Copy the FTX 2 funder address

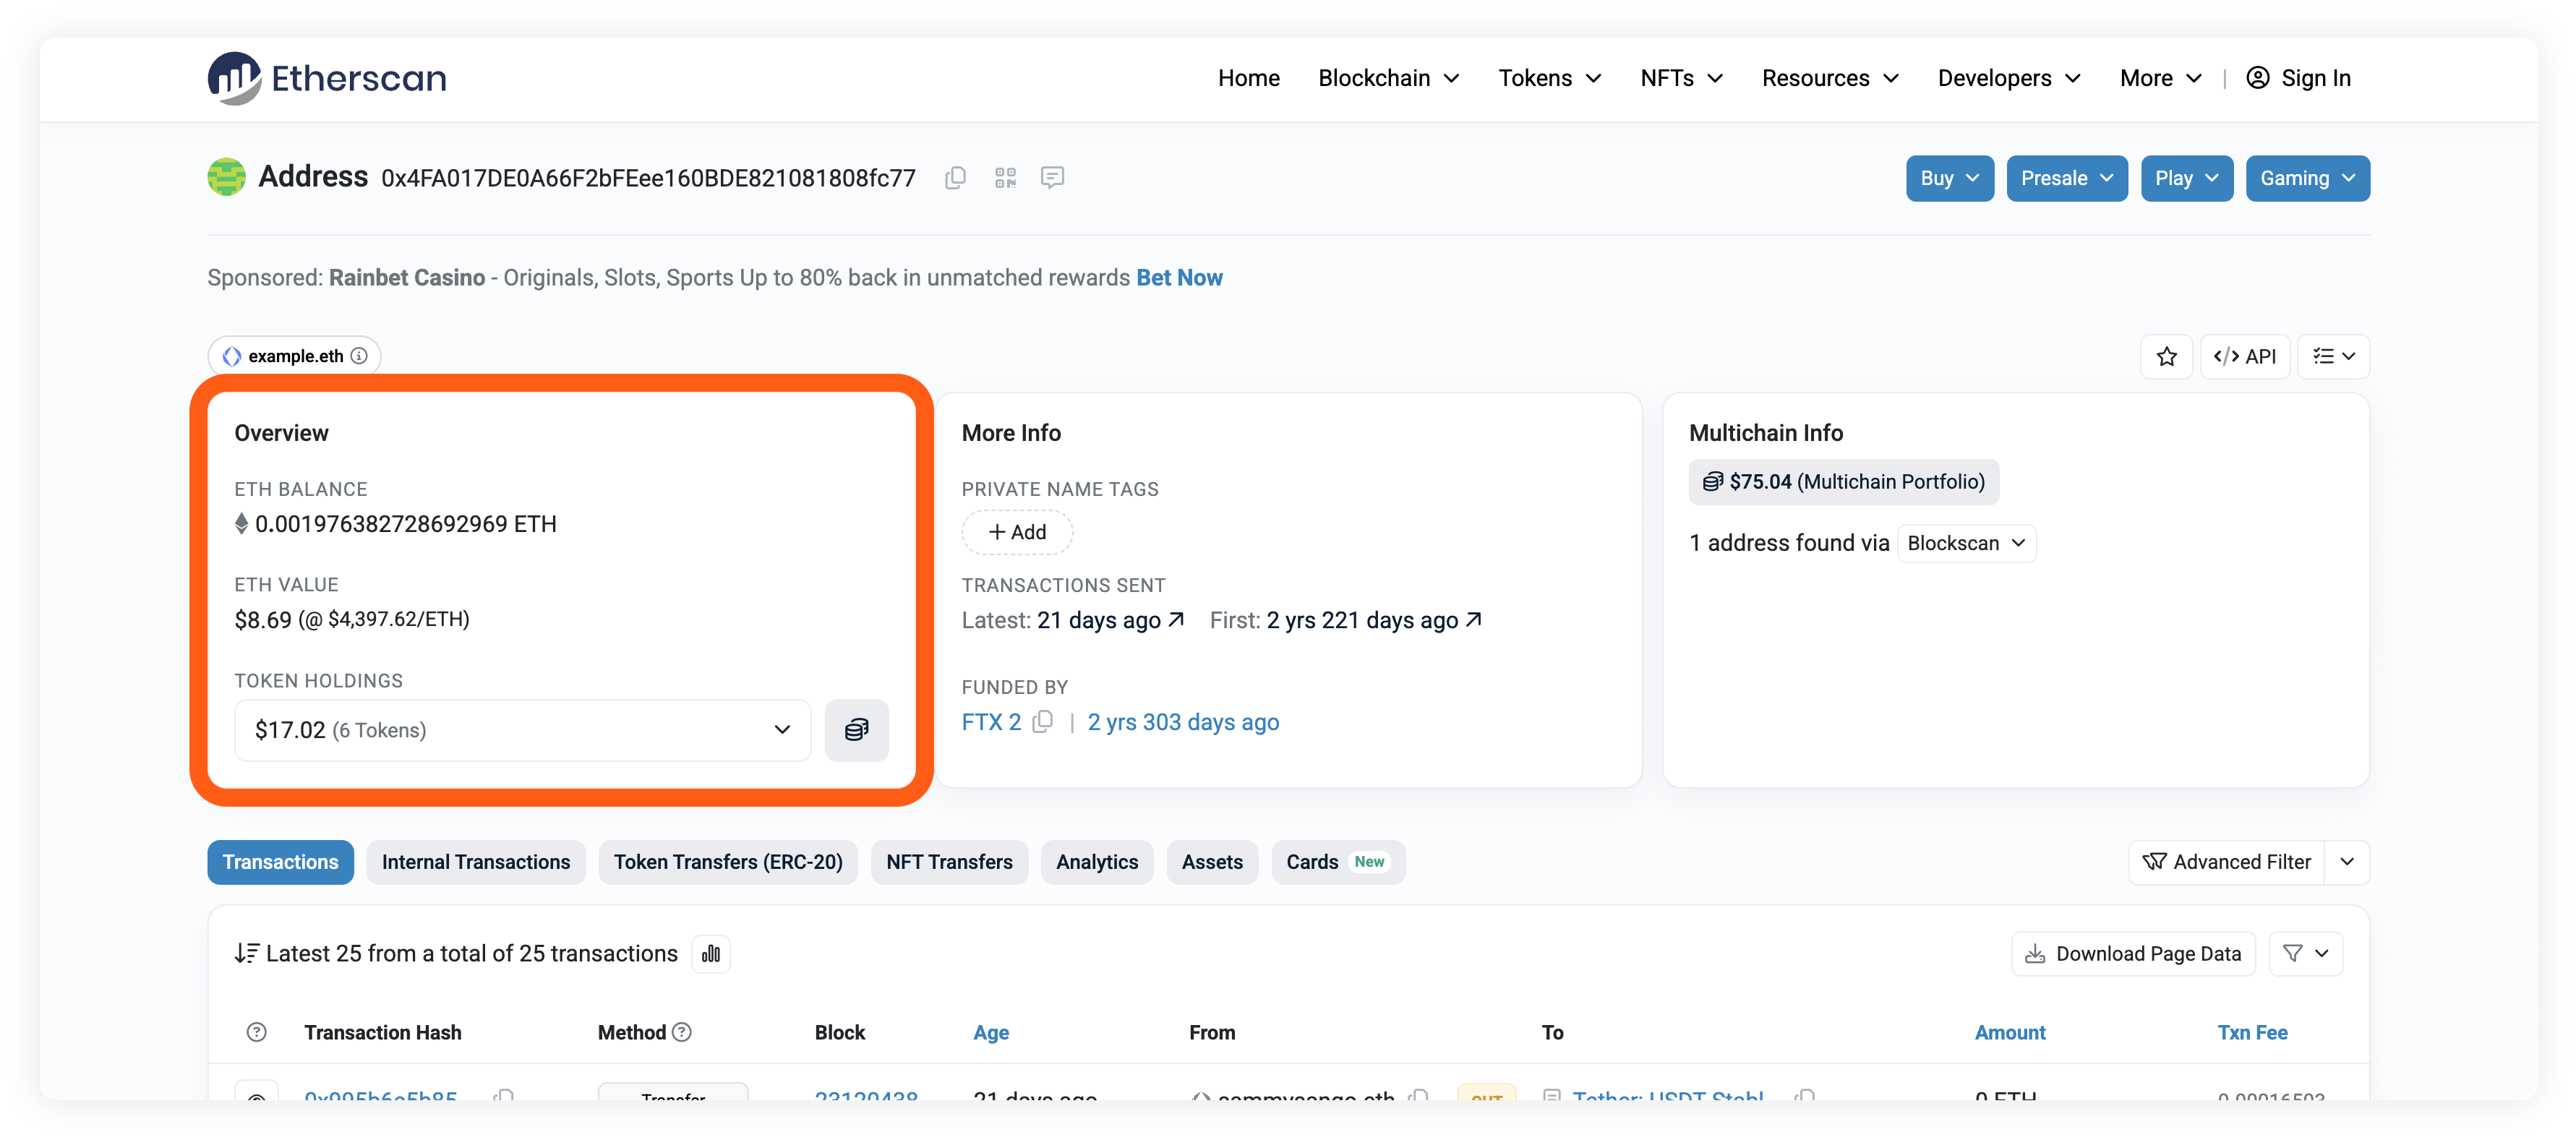click(x=1043, y=722)
